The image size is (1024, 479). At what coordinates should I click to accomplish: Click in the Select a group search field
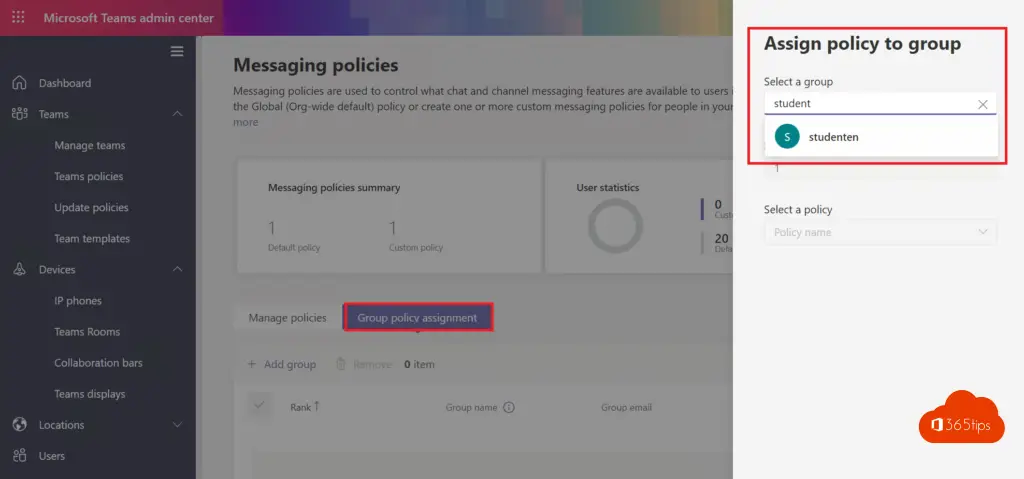[x=868, y=104]
